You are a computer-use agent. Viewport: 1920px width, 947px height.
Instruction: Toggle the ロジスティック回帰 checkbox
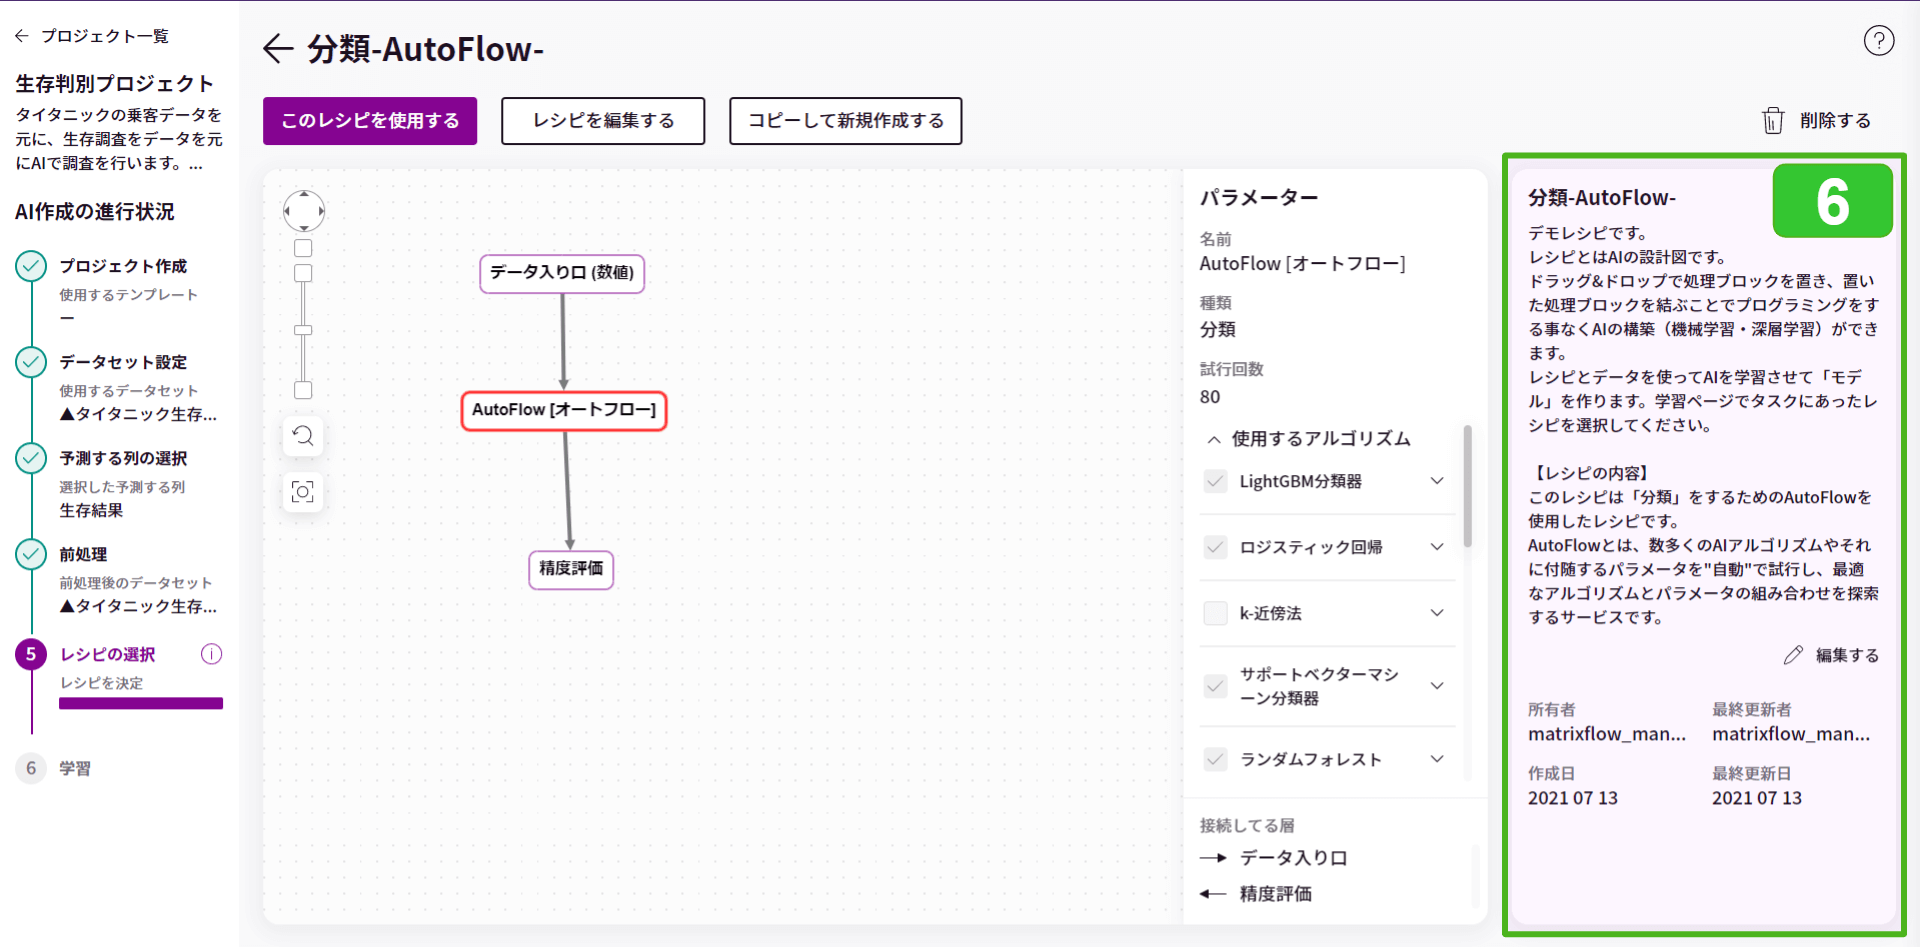(1215, 547)
